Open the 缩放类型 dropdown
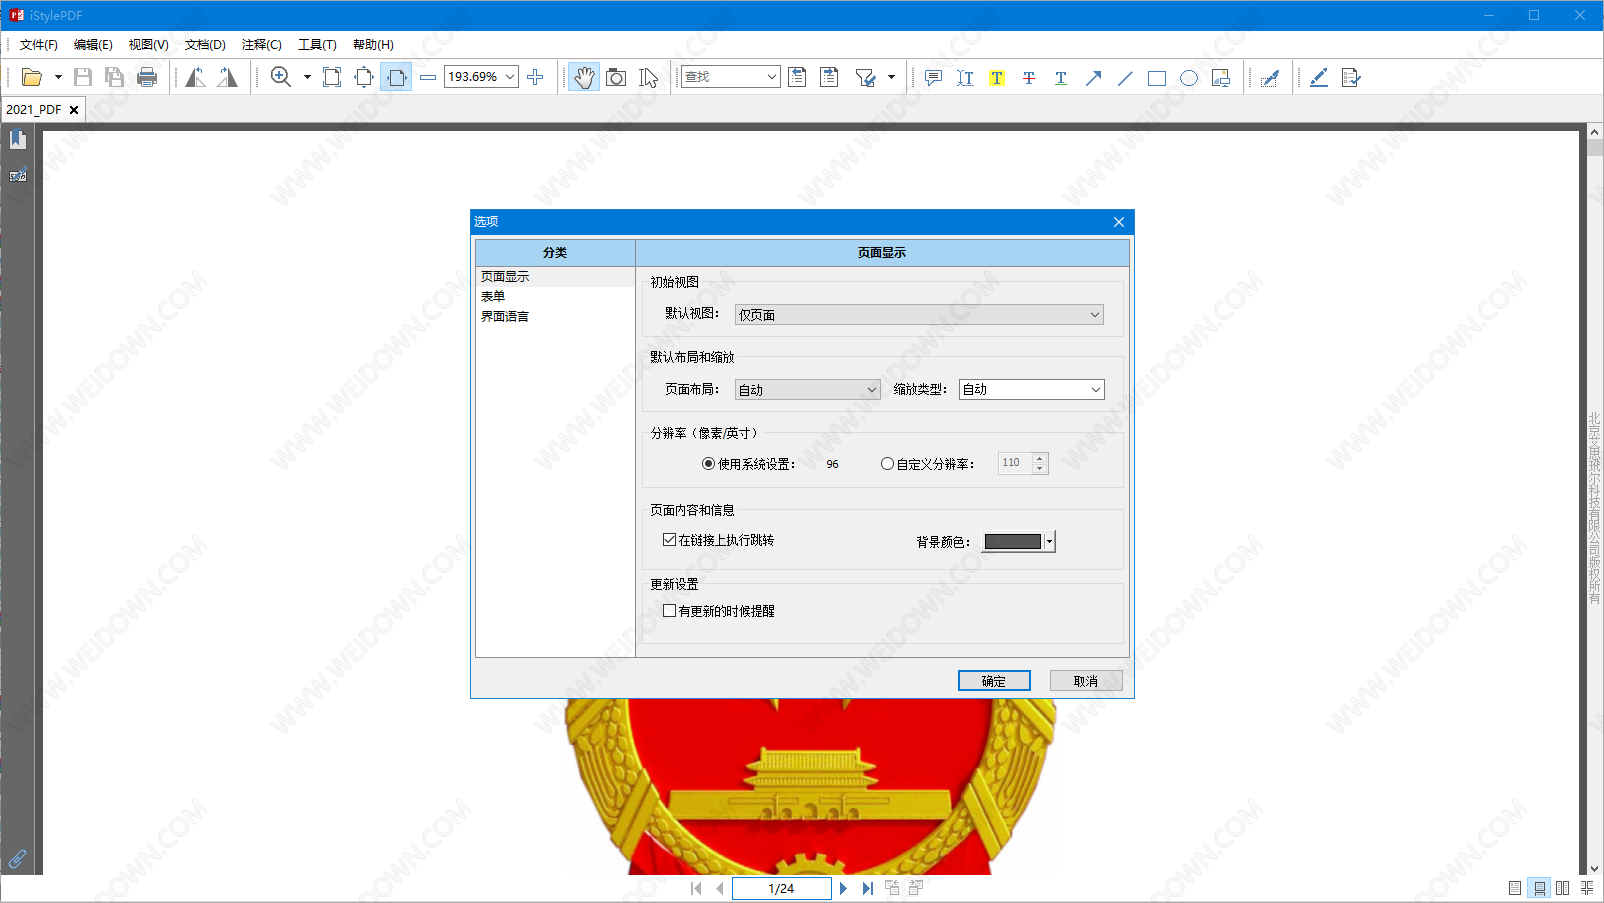The width and height of the screenshot is (1604, 903). tap(1032, 389)
